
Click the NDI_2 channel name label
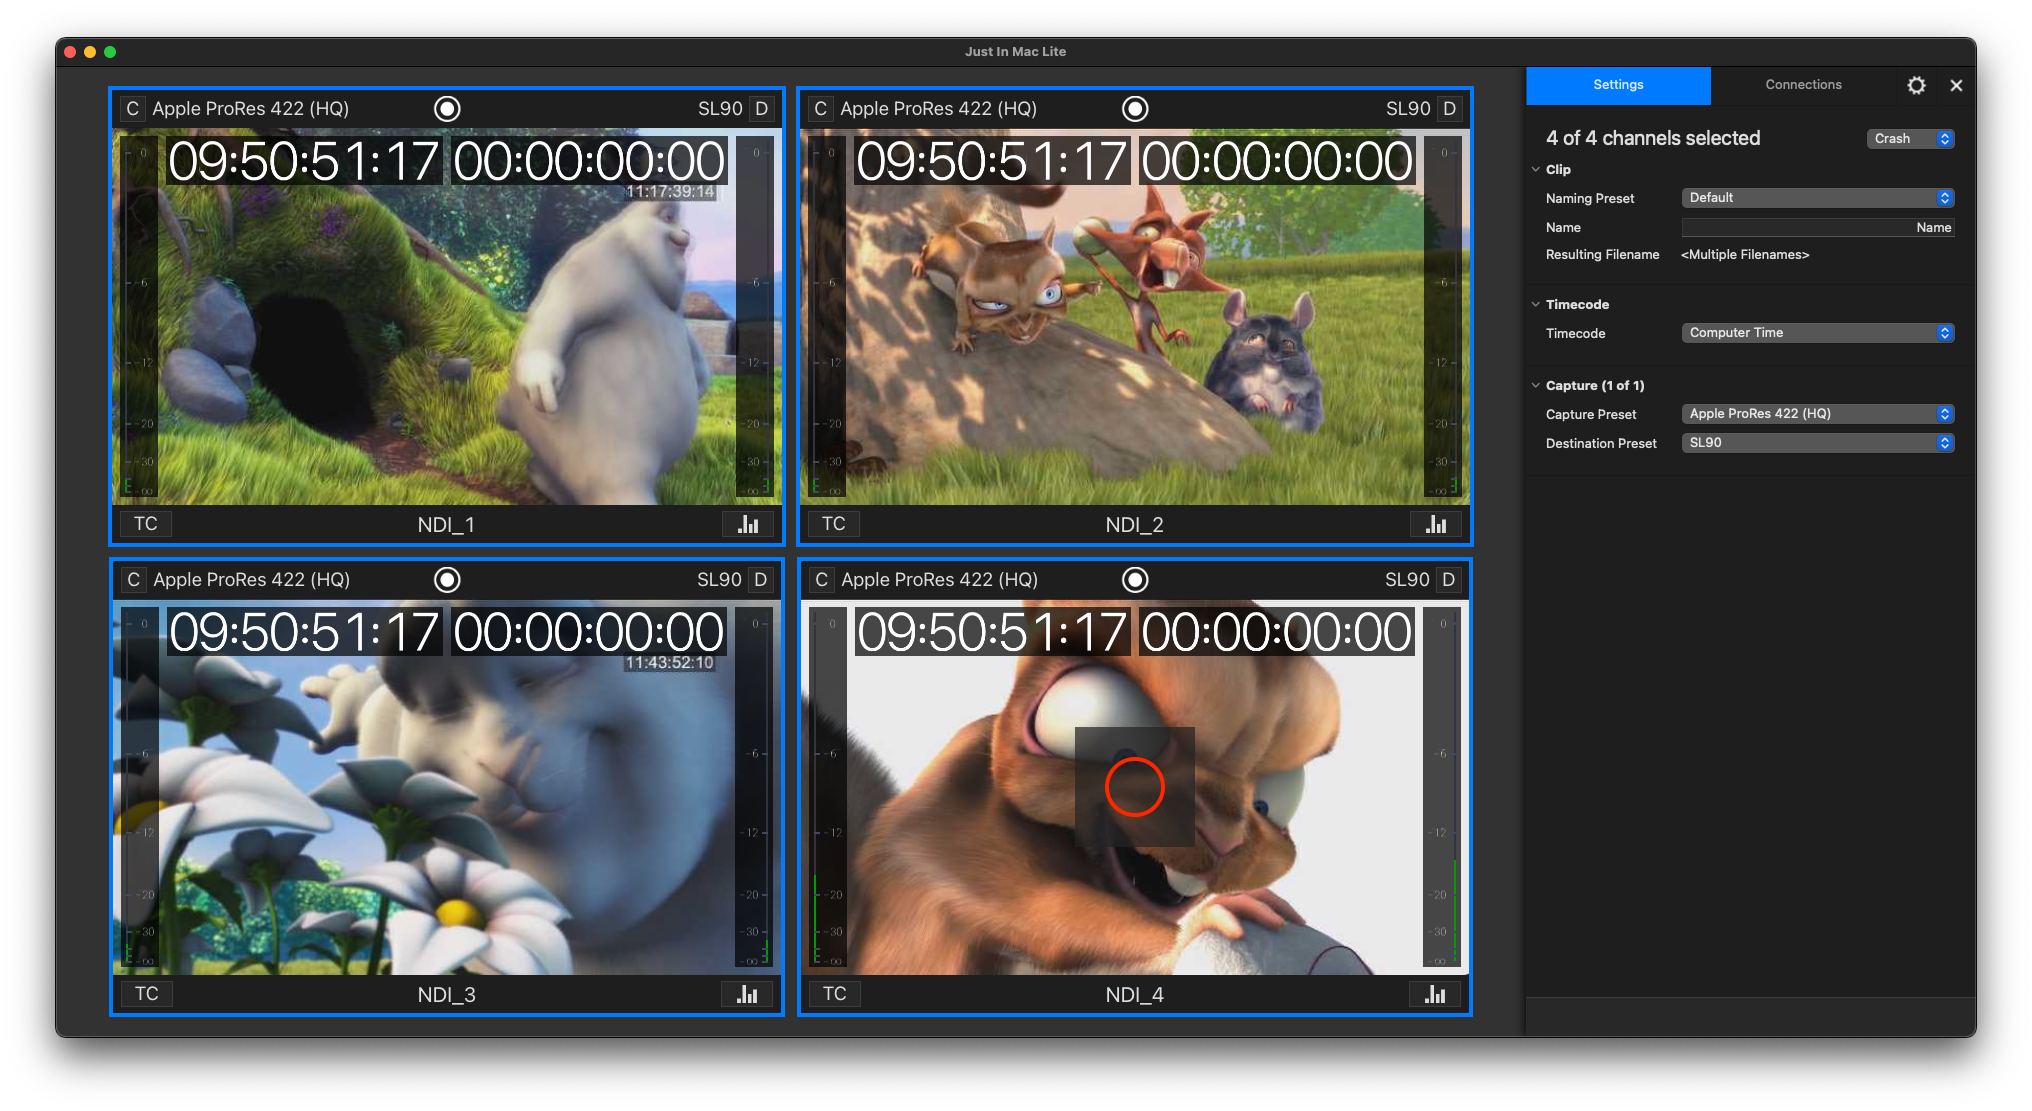coord(1134,525)
